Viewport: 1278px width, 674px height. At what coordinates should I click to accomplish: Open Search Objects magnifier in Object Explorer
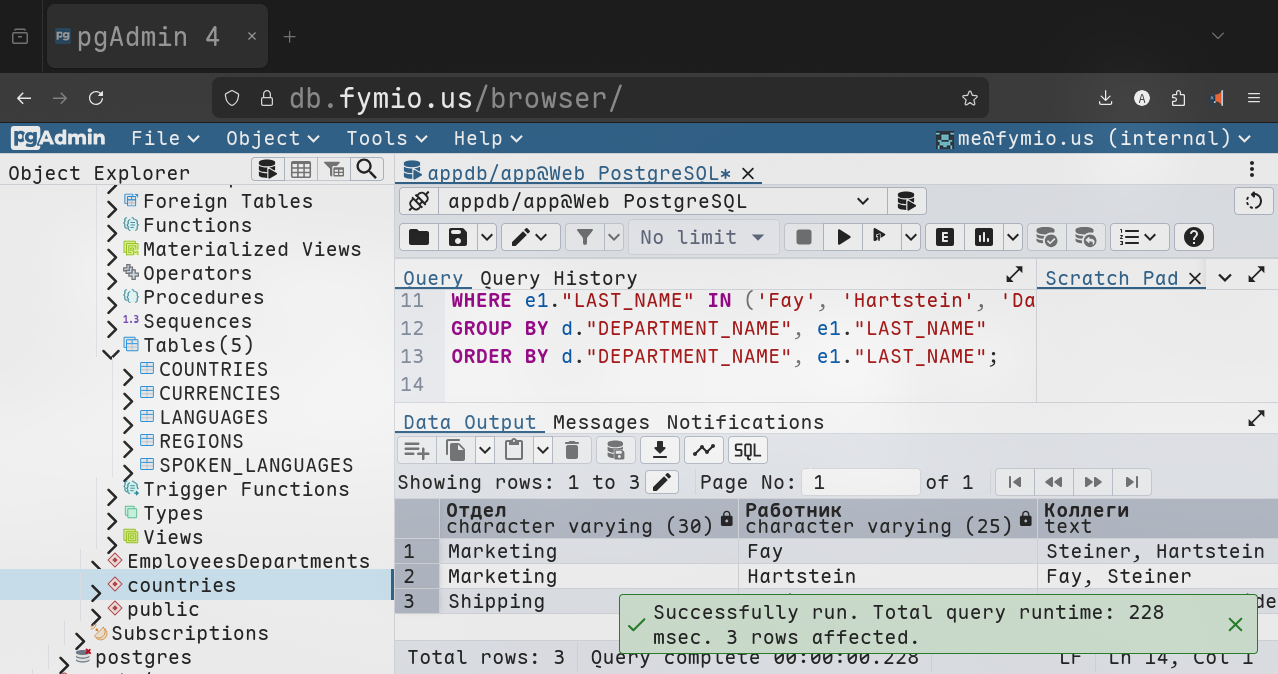pos(367,169)
